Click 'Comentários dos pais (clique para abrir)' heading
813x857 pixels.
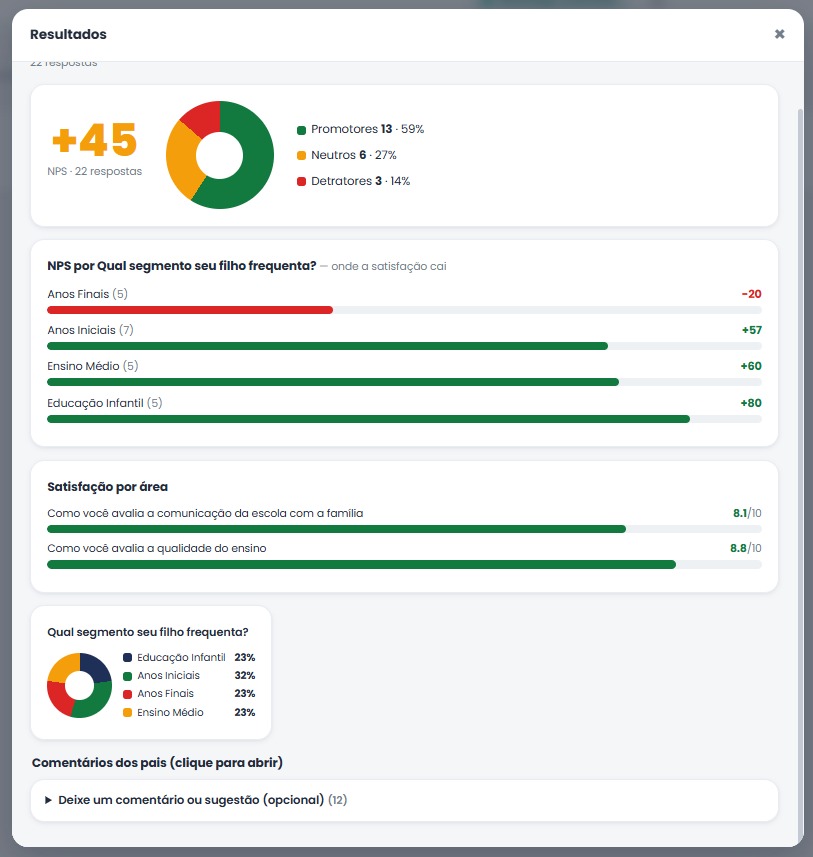pyautogui.click(x=157, y=762)
